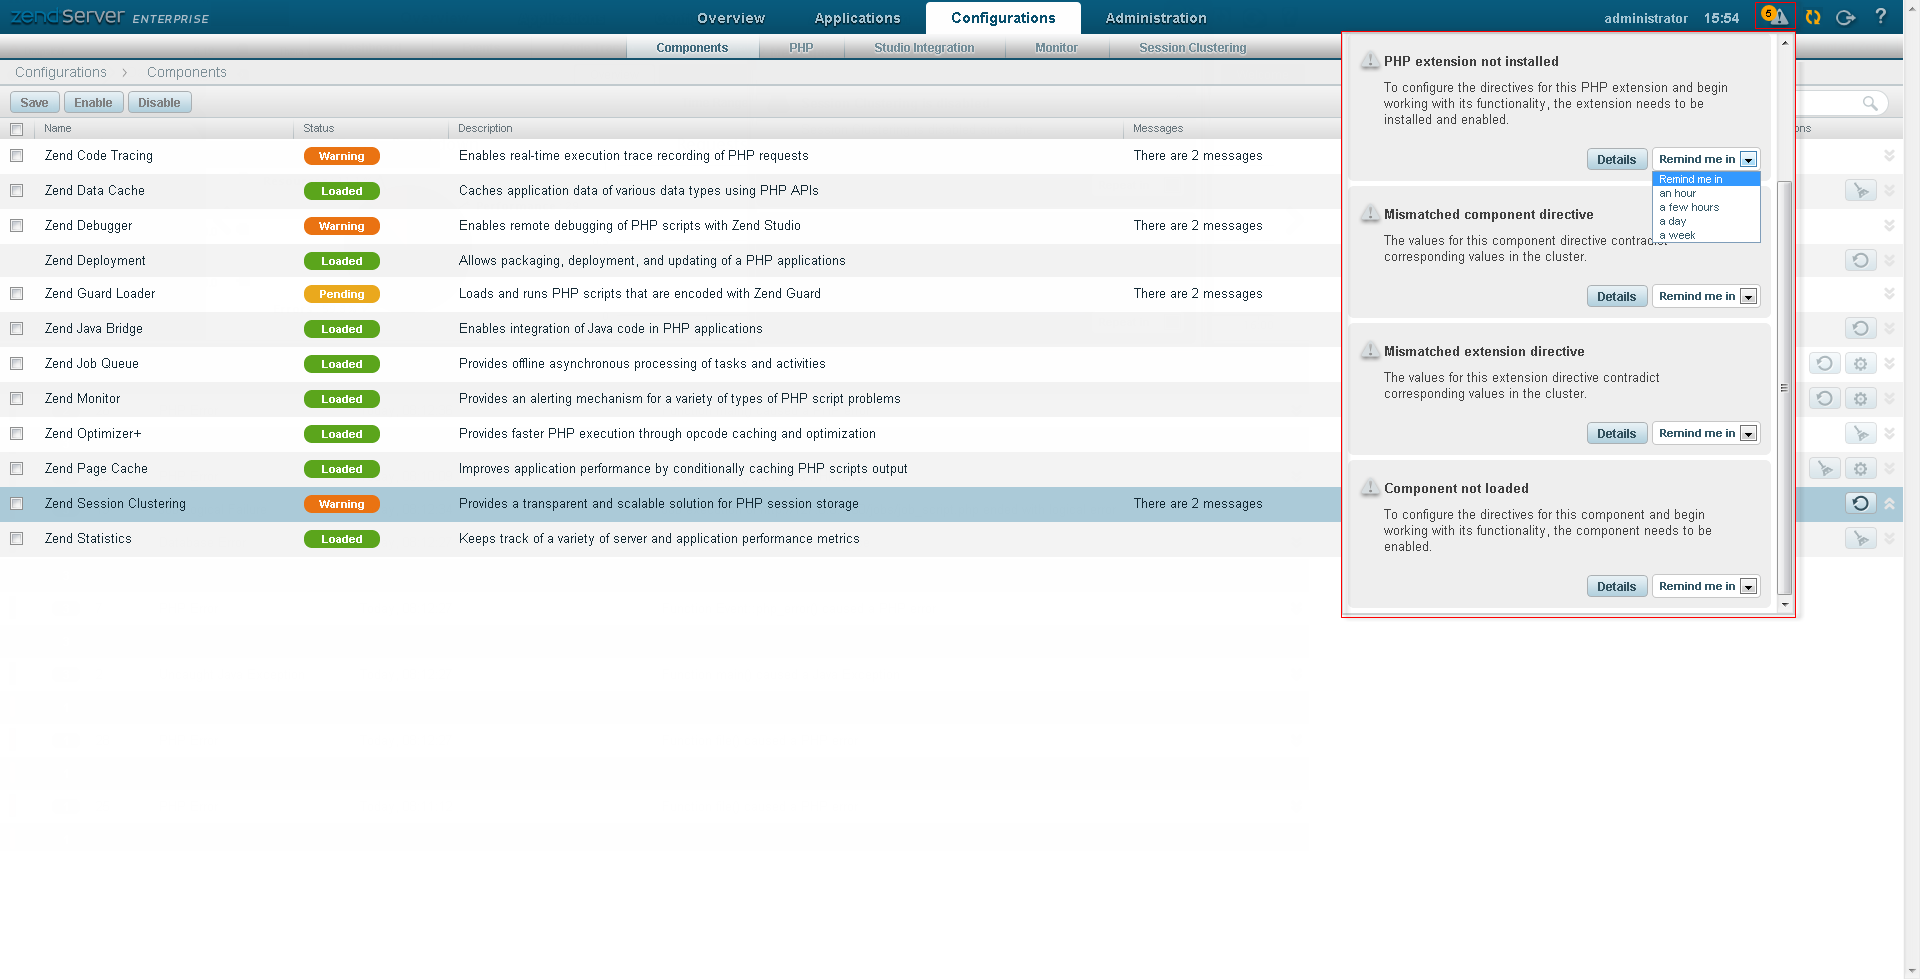The height and width of the screenshot is (979, 1920).
Task: Check the Zend Code Tracing checkbox
Action: 17,156
